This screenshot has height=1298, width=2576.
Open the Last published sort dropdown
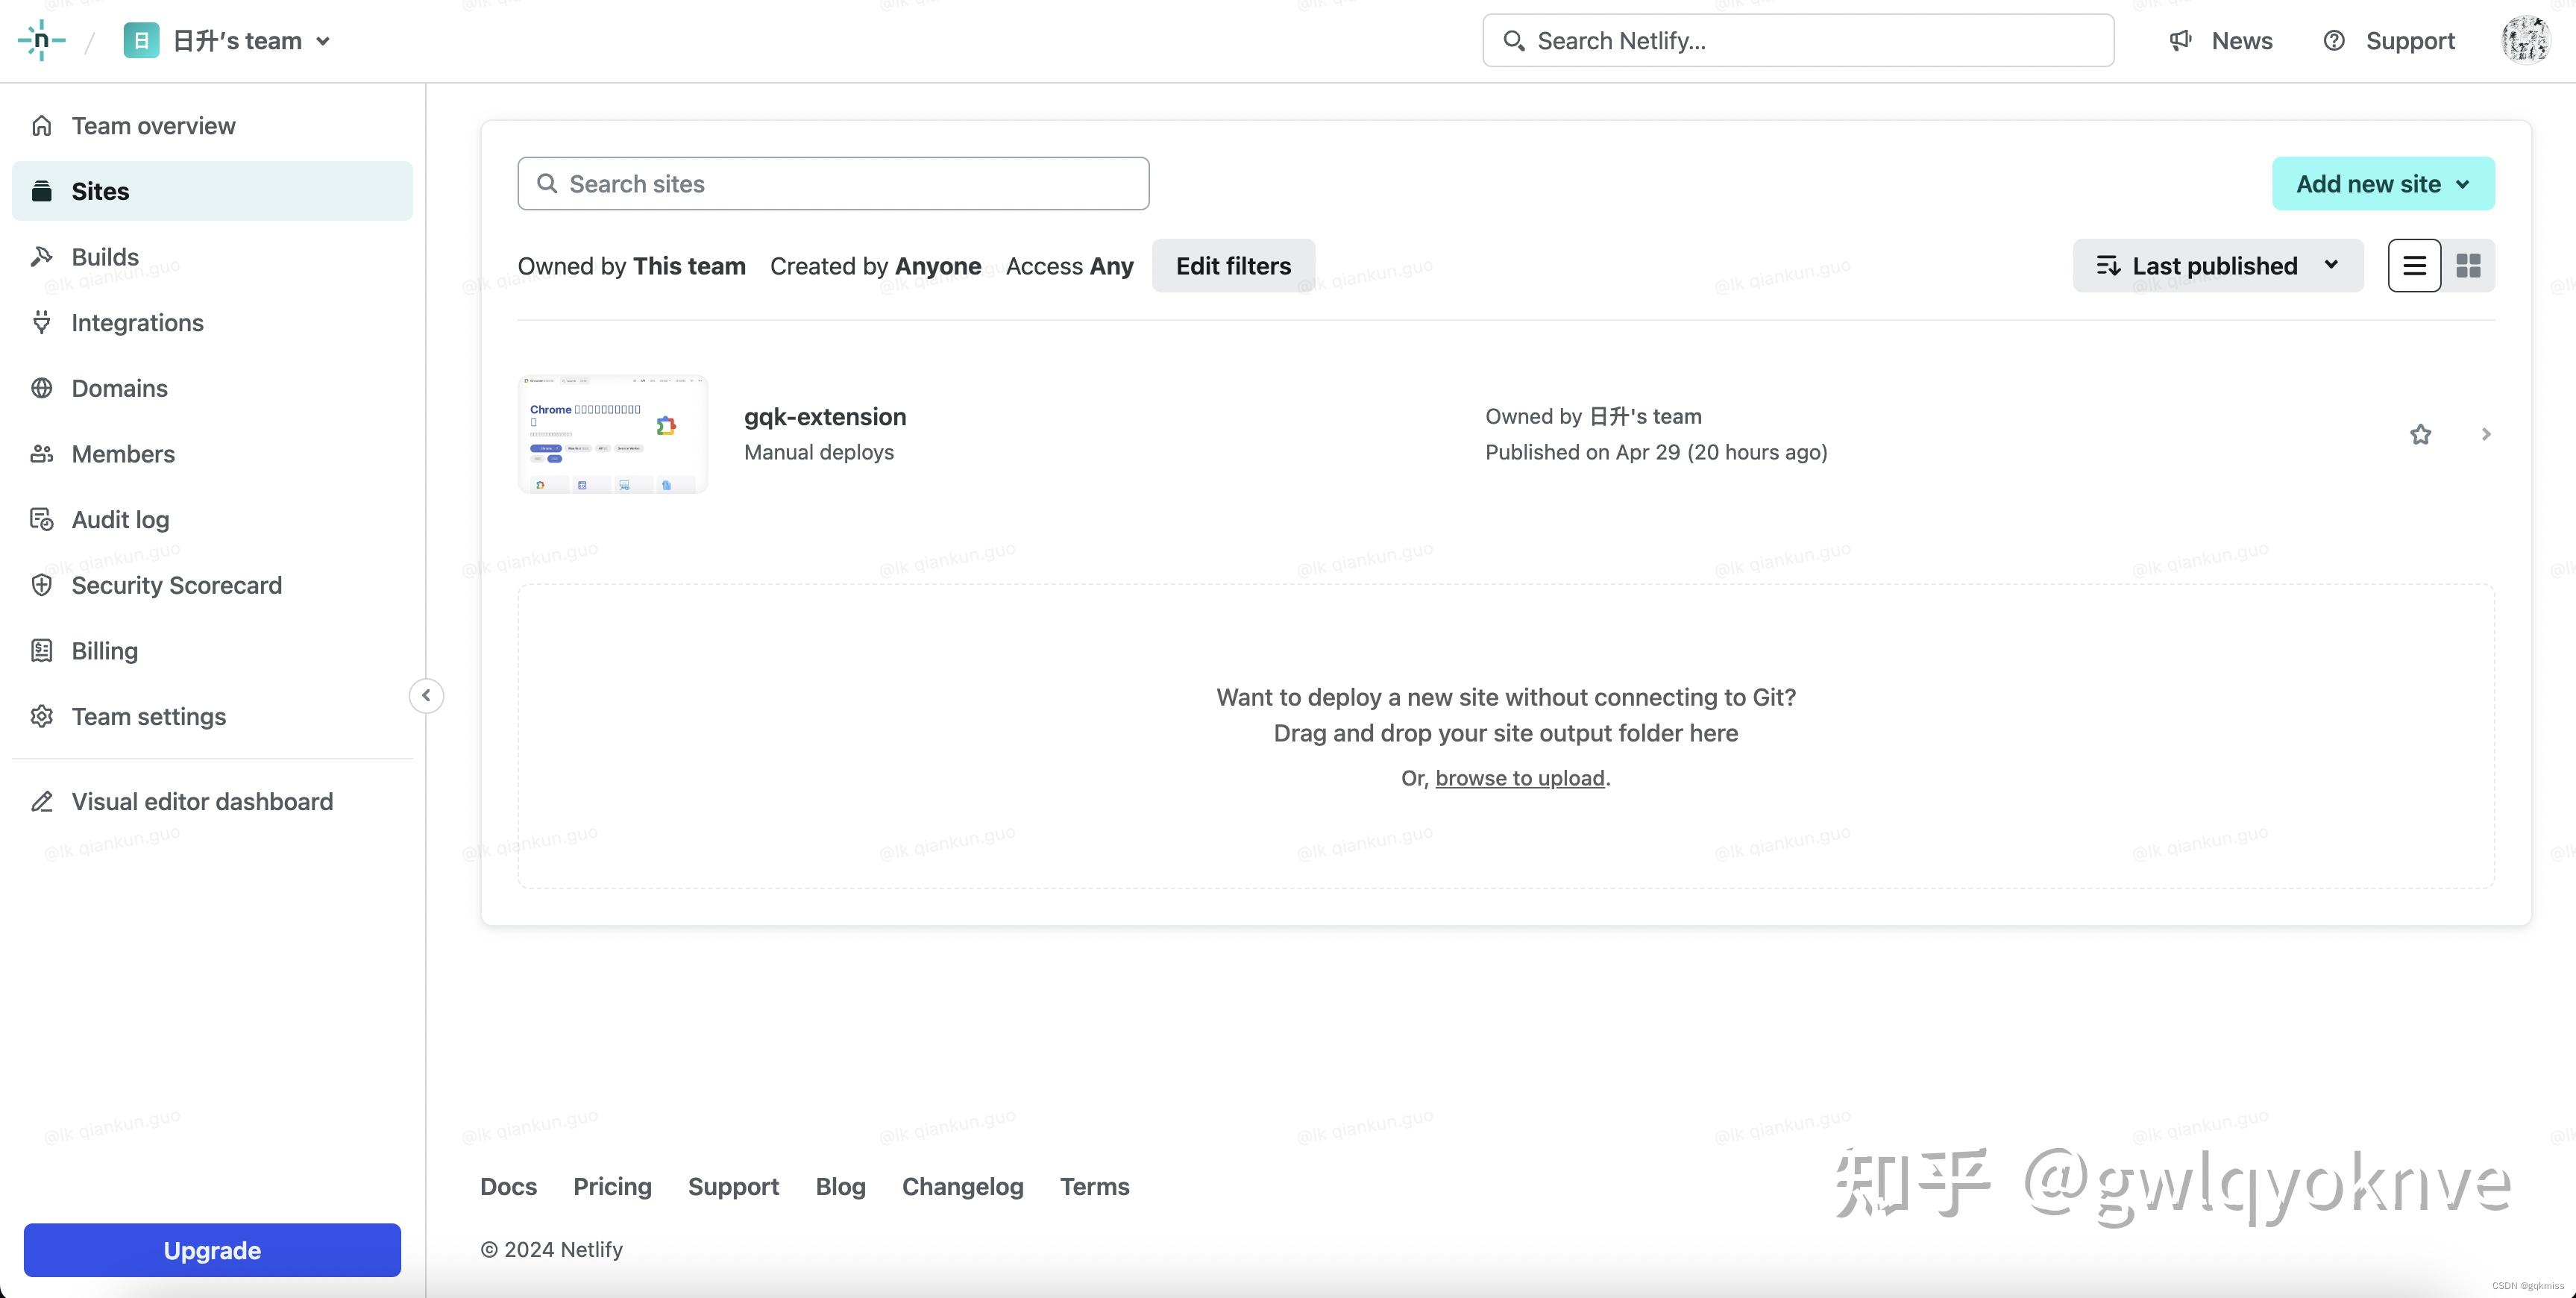coord(2216,265)
